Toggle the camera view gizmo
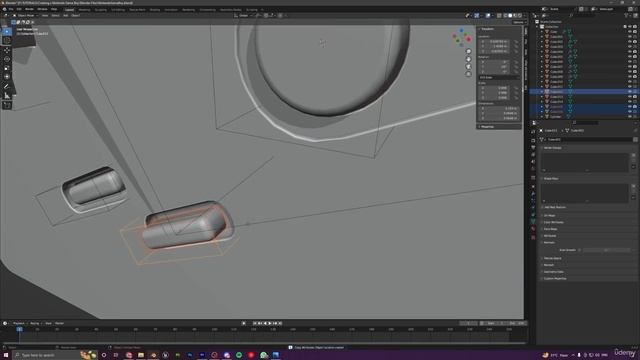 pos(469,67)
